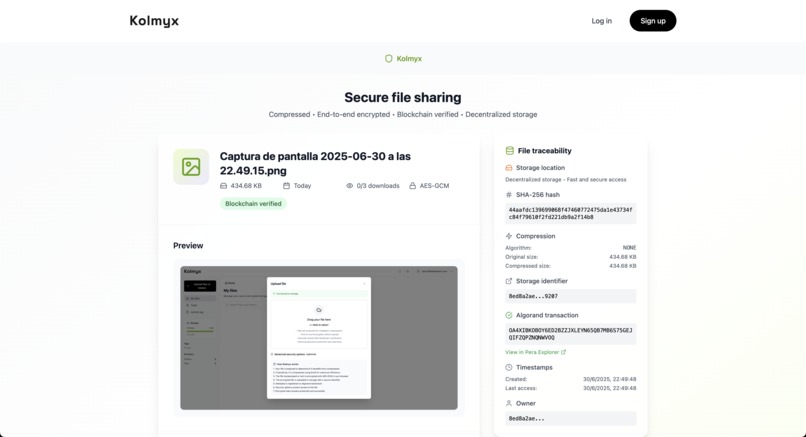
Task: Click the AES-GCM encryption label
Action: 434,186
